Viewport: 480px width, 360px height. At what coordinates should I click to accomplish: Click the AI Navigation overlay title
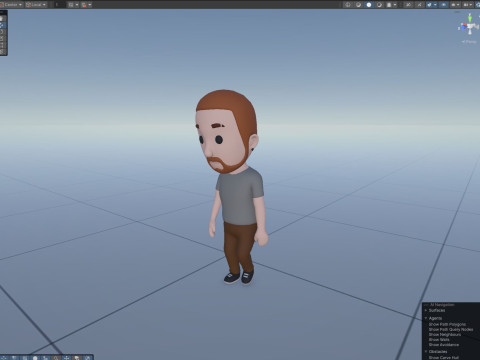click(442, 305)
